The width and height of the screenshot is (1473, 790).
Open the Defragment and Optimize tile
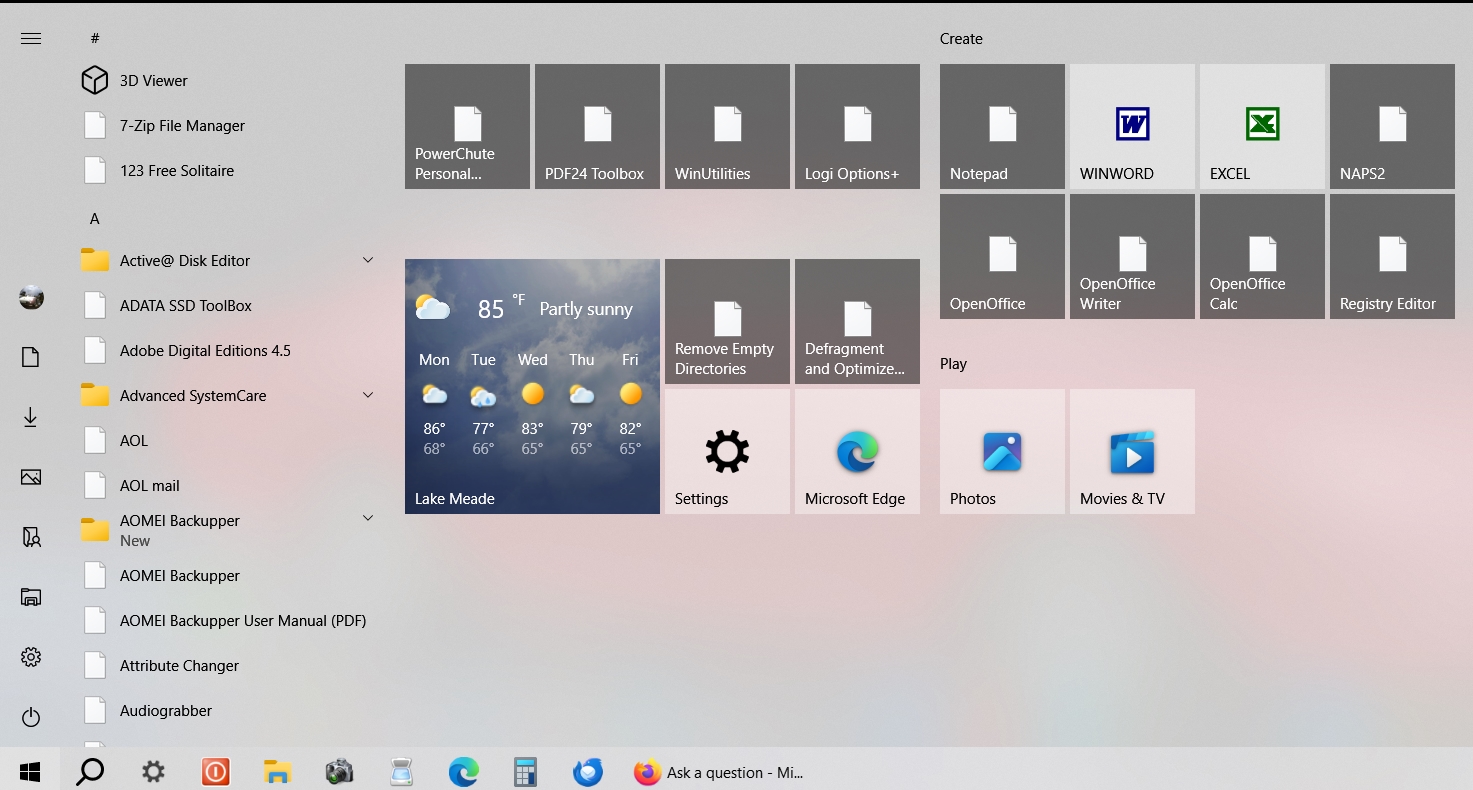coord(857,321)
